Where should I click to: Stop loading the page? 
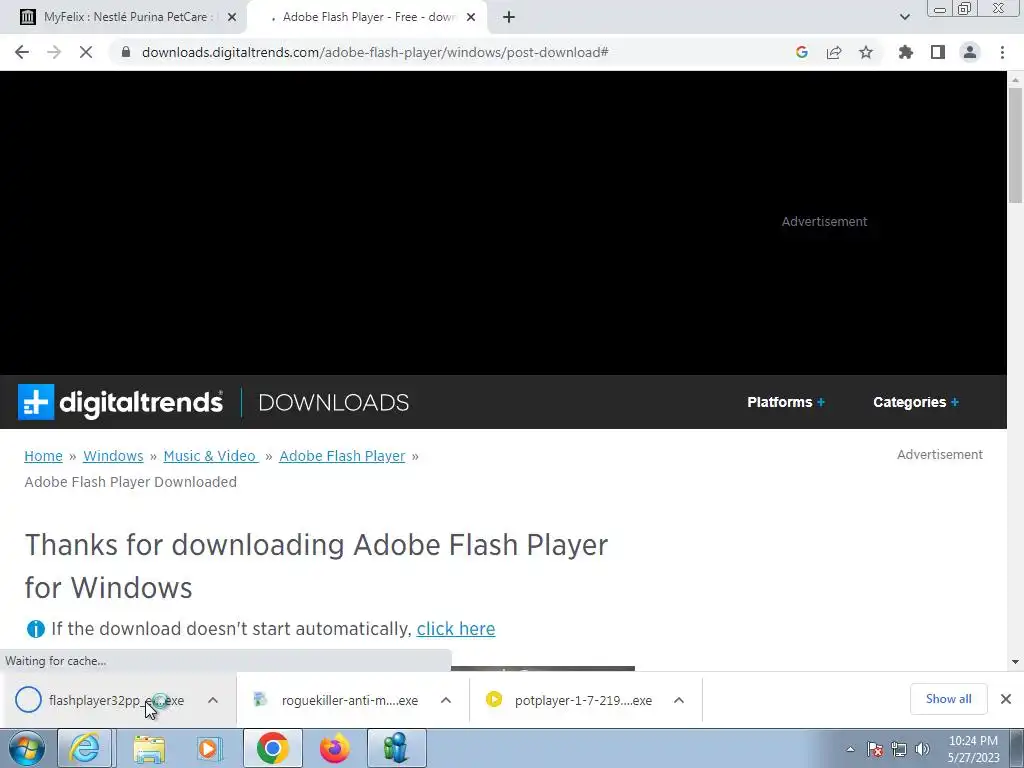click(x=86, y=52)
